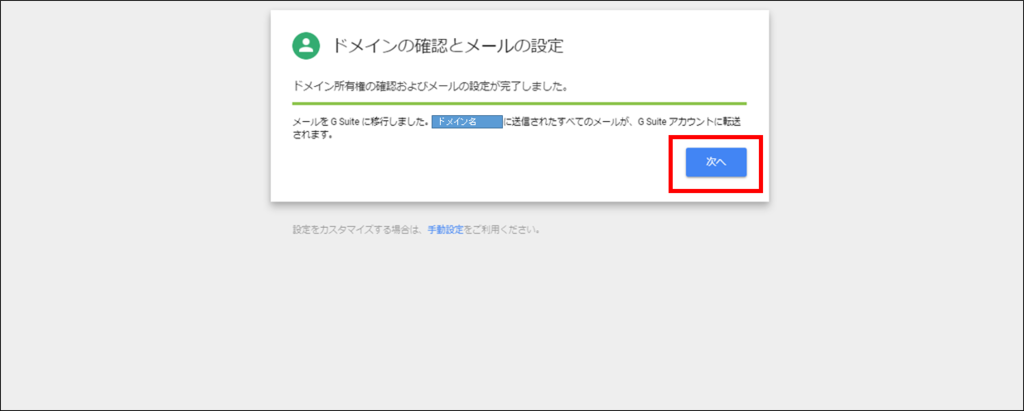Click the highlighted ドメイン名 field
Viewport: 1024px width, 411px height.
tap(467, 122)
